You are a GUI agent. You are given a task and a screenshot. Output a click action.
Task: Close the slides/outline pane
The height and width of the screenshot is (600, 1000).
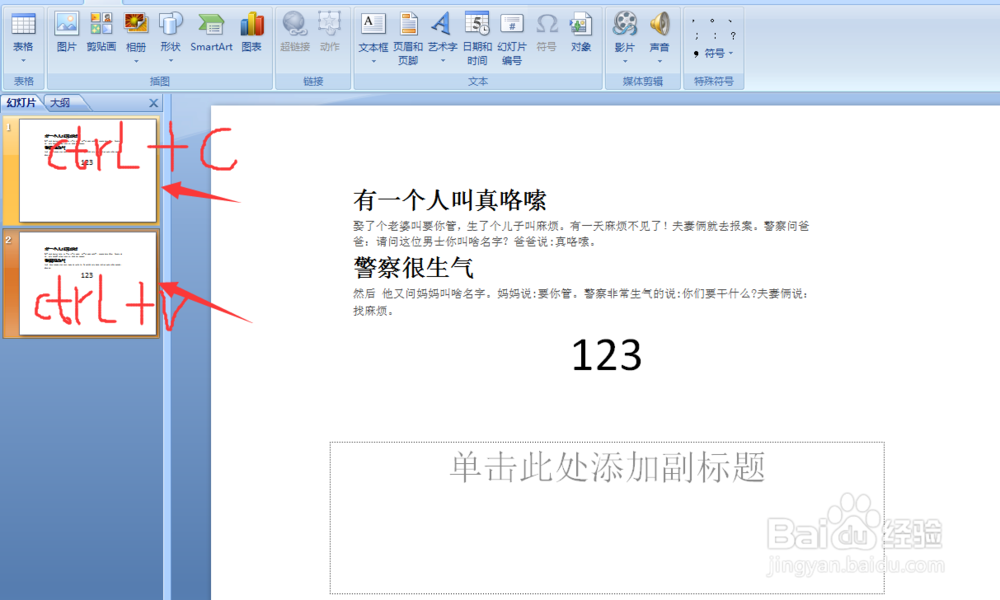point(154,103)
